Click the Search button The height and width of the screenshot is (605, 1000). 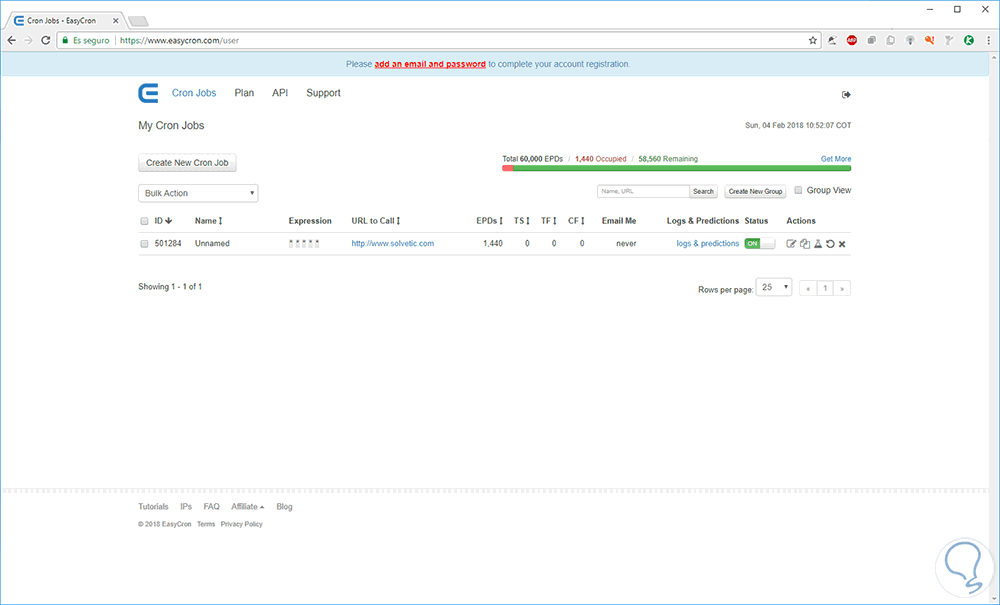(703, 191)
